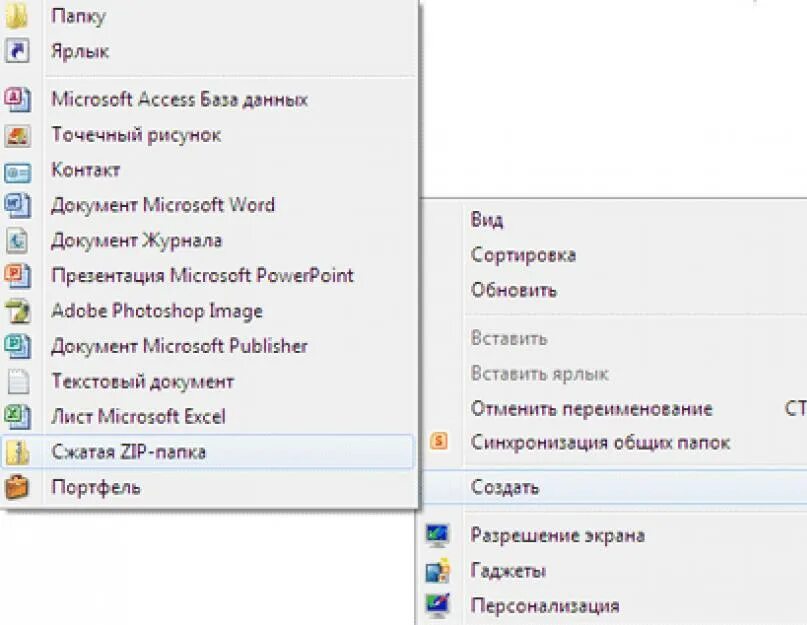Click the PowerPoint presentation icon
Screen dimensions: 807x625
pos(17,276)
